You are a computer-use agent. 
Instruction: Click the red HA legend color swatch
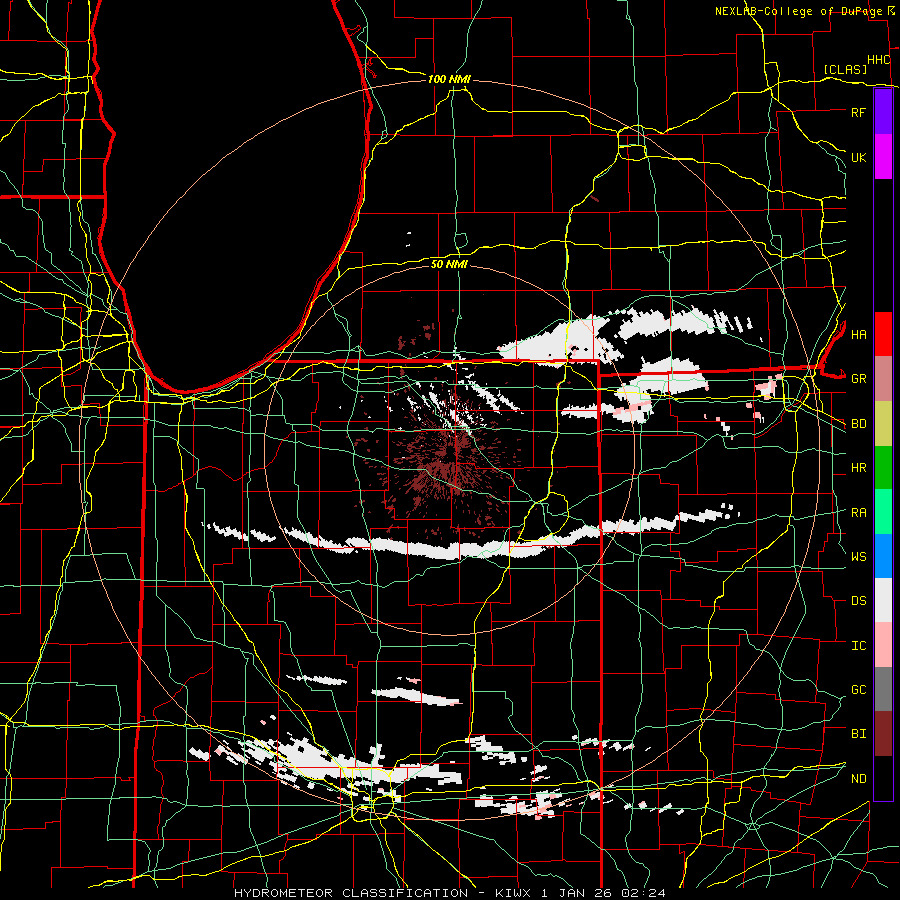pos(883,334)
